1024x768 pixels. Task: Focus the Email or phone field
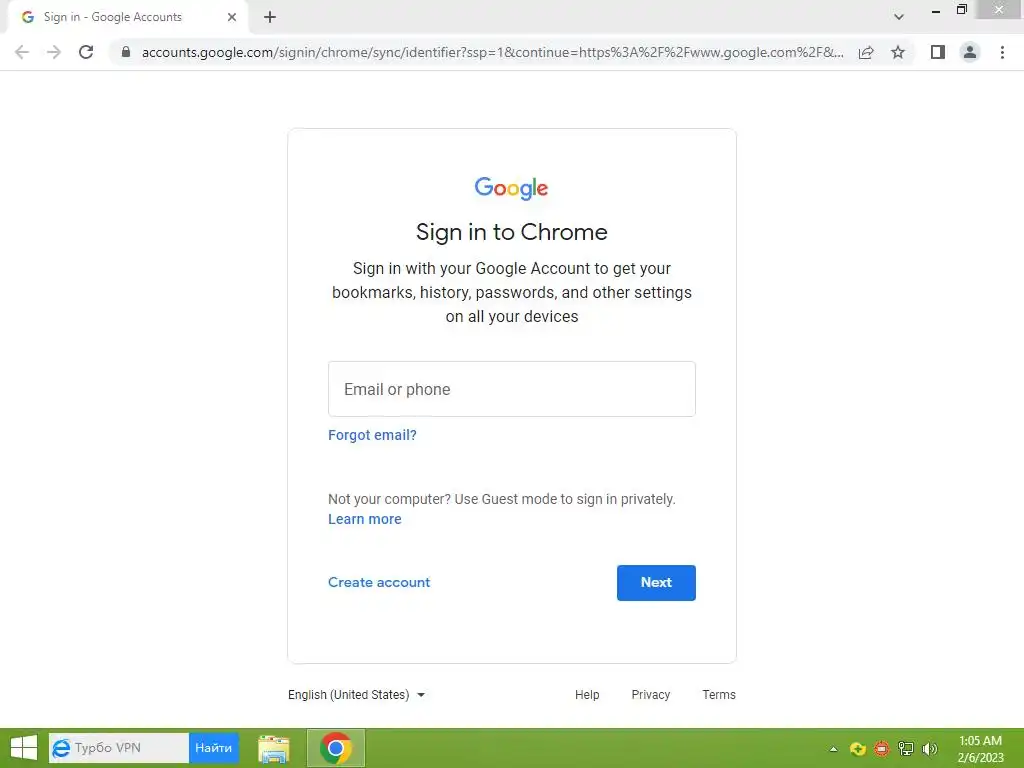pyautogui.click(x=512, y=389)
